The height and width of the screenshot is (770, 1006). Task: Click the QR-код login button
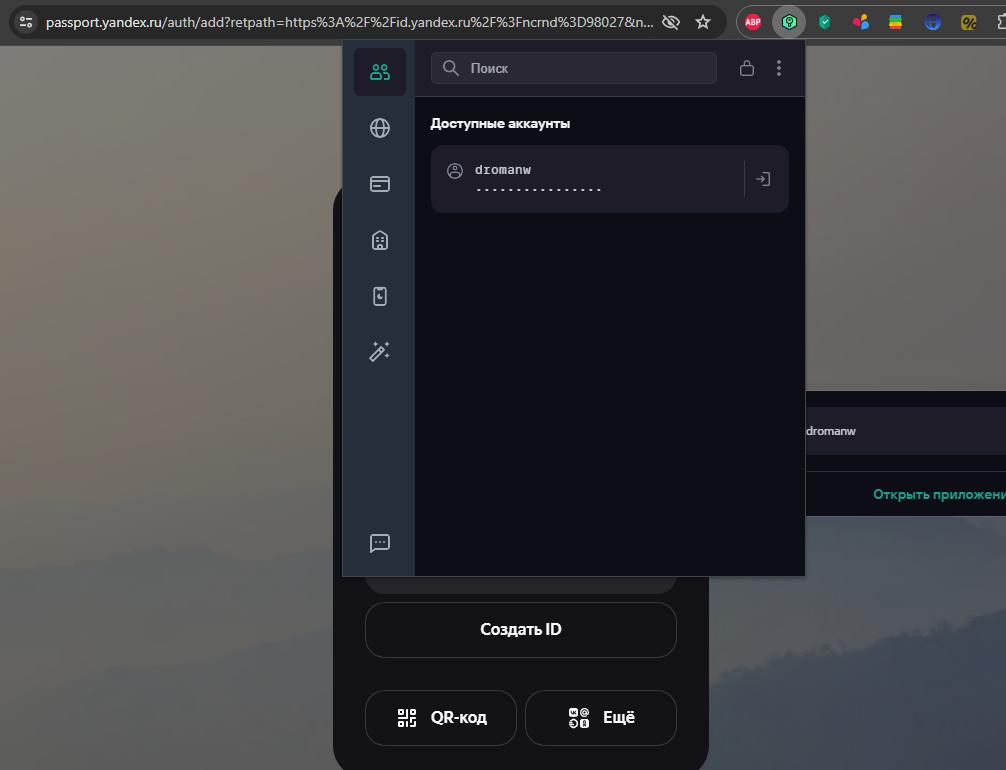(x=441, y=717)
